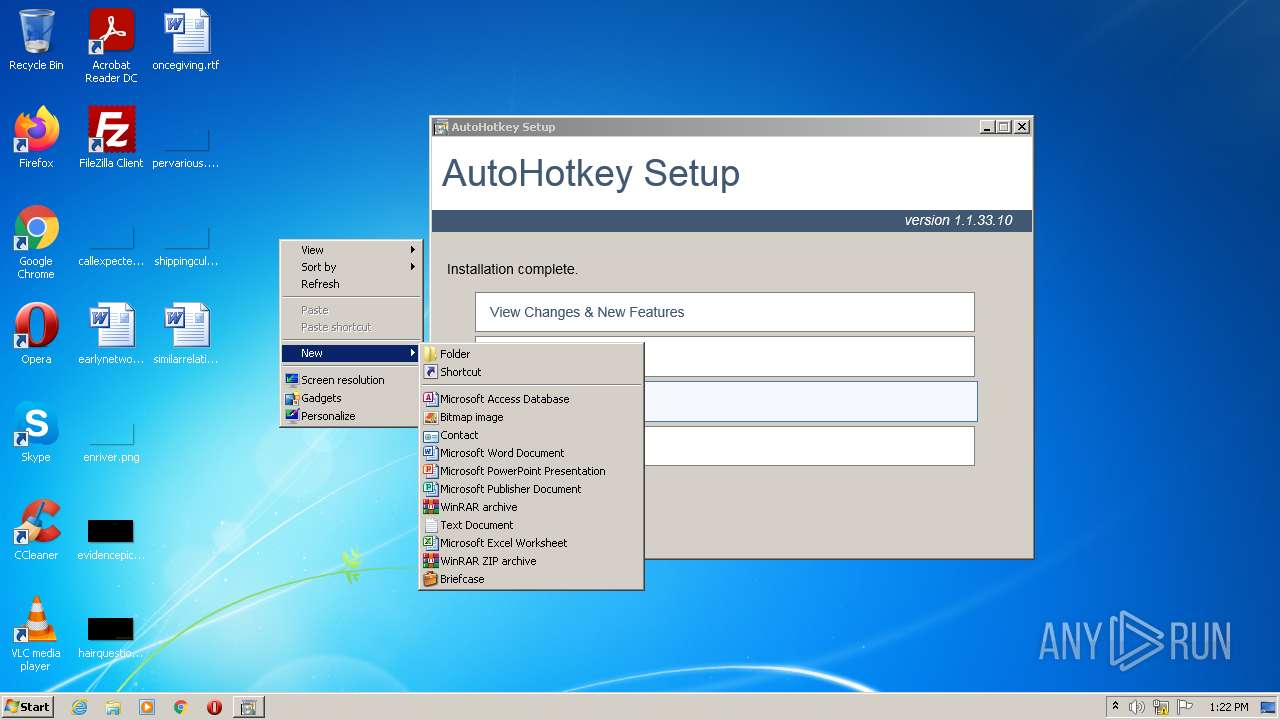The width and height of the screenshot is (1280, 720).
Task: Launch Opera from the taskbar
Action: 214,707
